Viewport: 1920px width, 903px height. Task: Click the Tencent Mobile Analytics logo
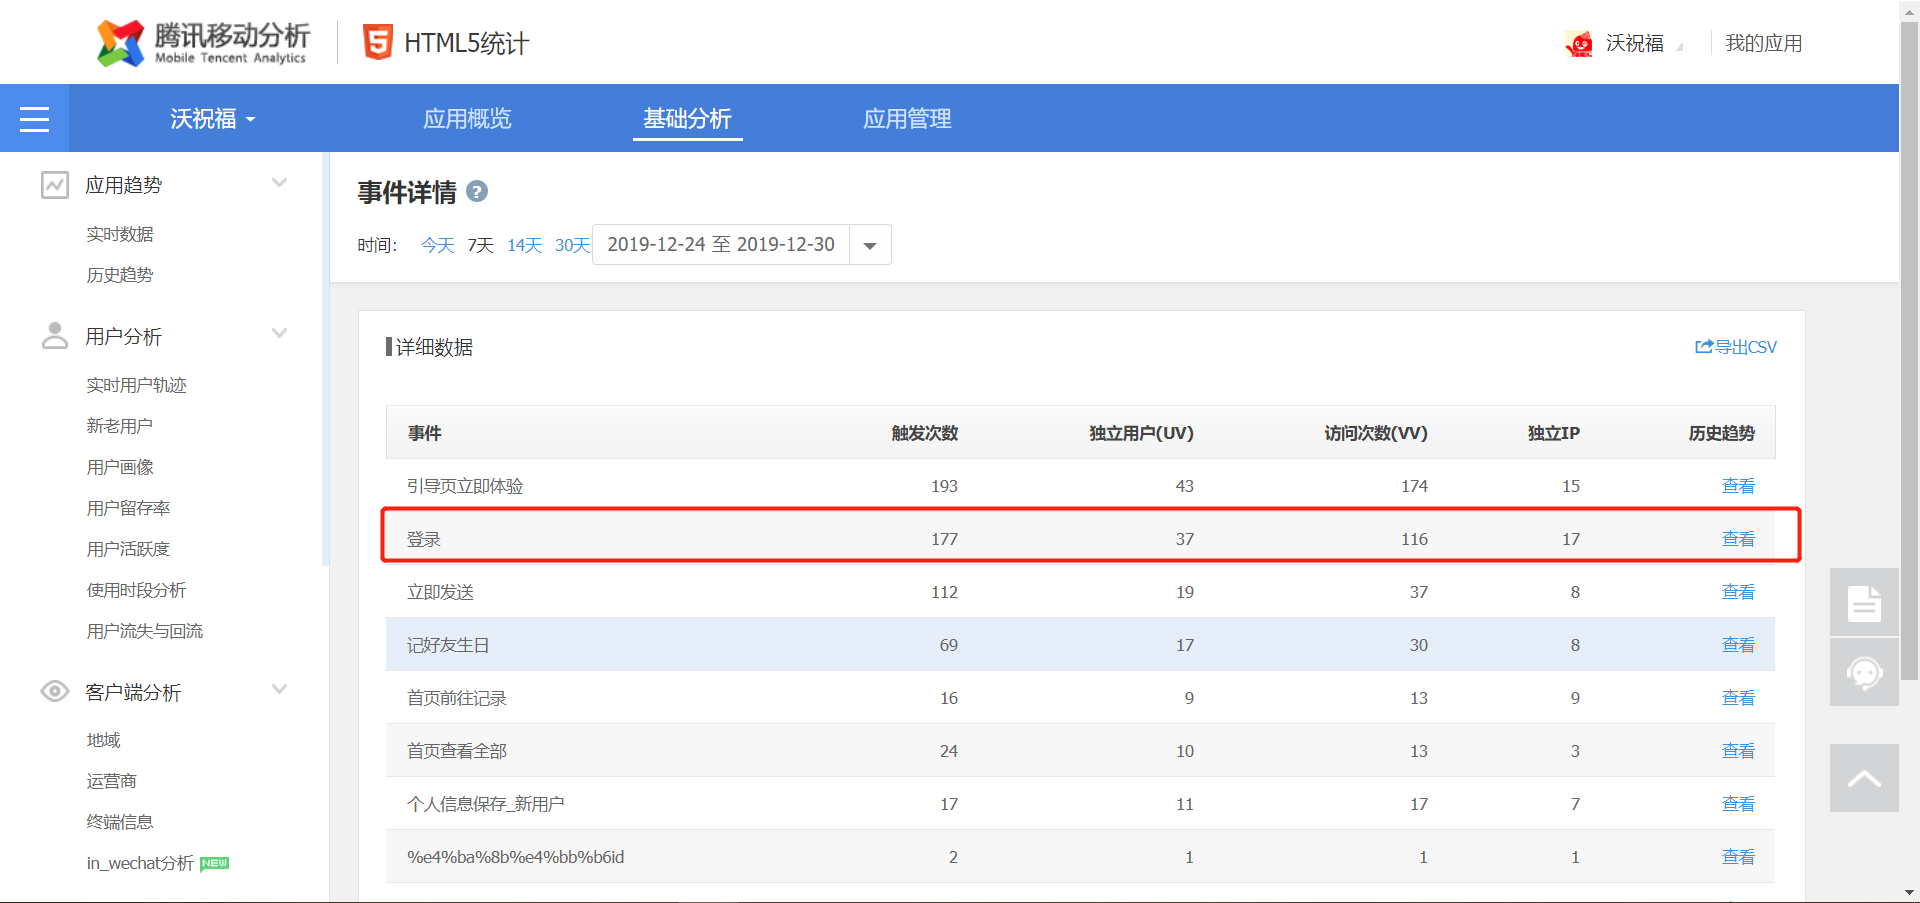click(x=203, y=43)
